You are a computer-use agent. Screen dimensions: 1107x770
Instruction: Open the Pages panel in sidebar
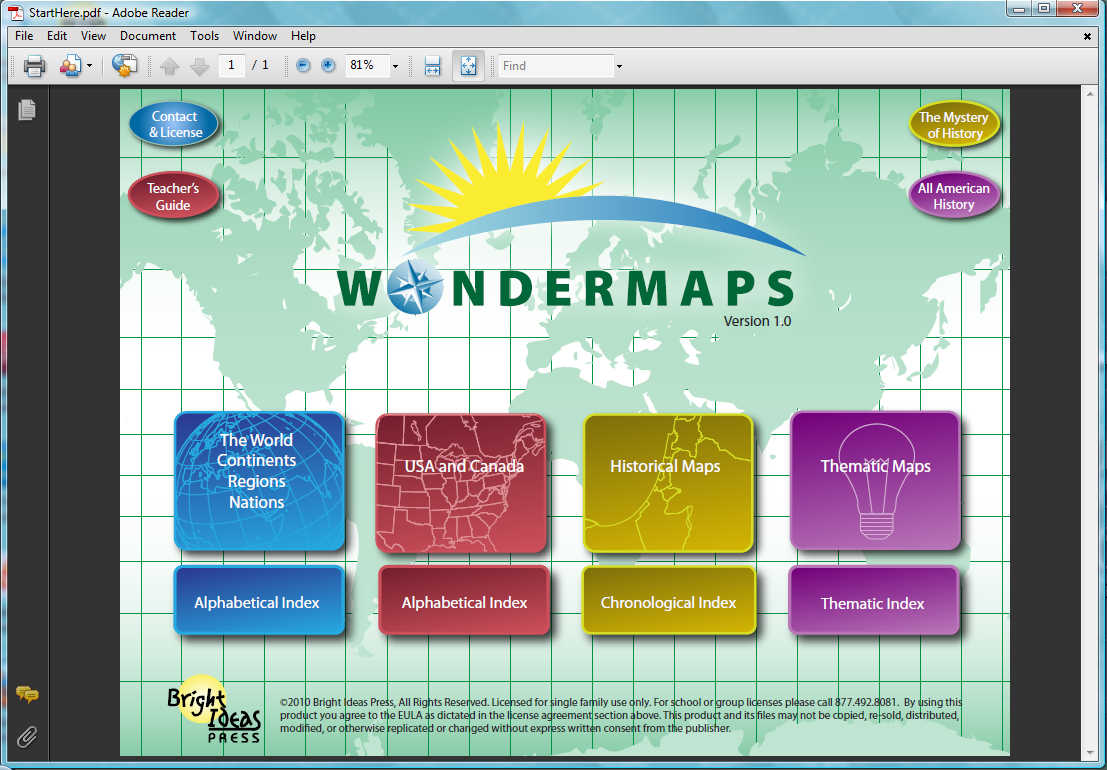point(27,109)
